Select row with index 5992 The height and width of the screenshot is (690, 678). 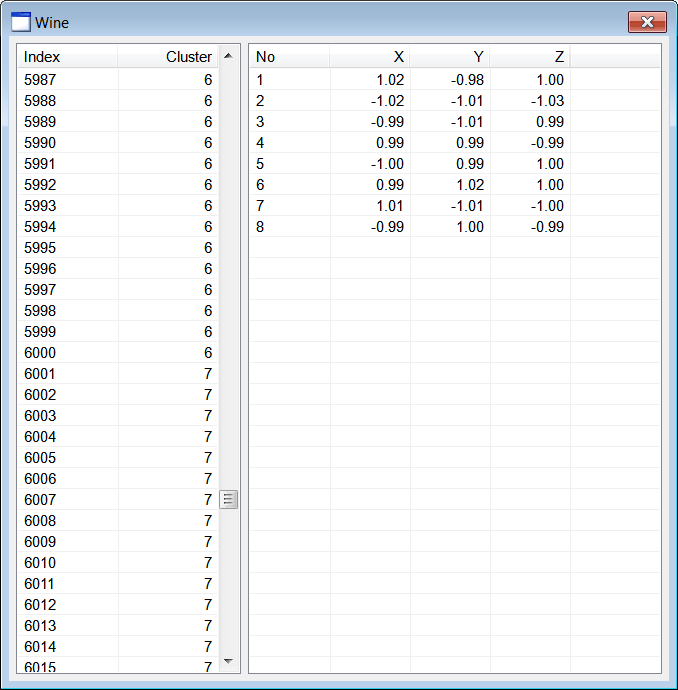click(118, 185)
